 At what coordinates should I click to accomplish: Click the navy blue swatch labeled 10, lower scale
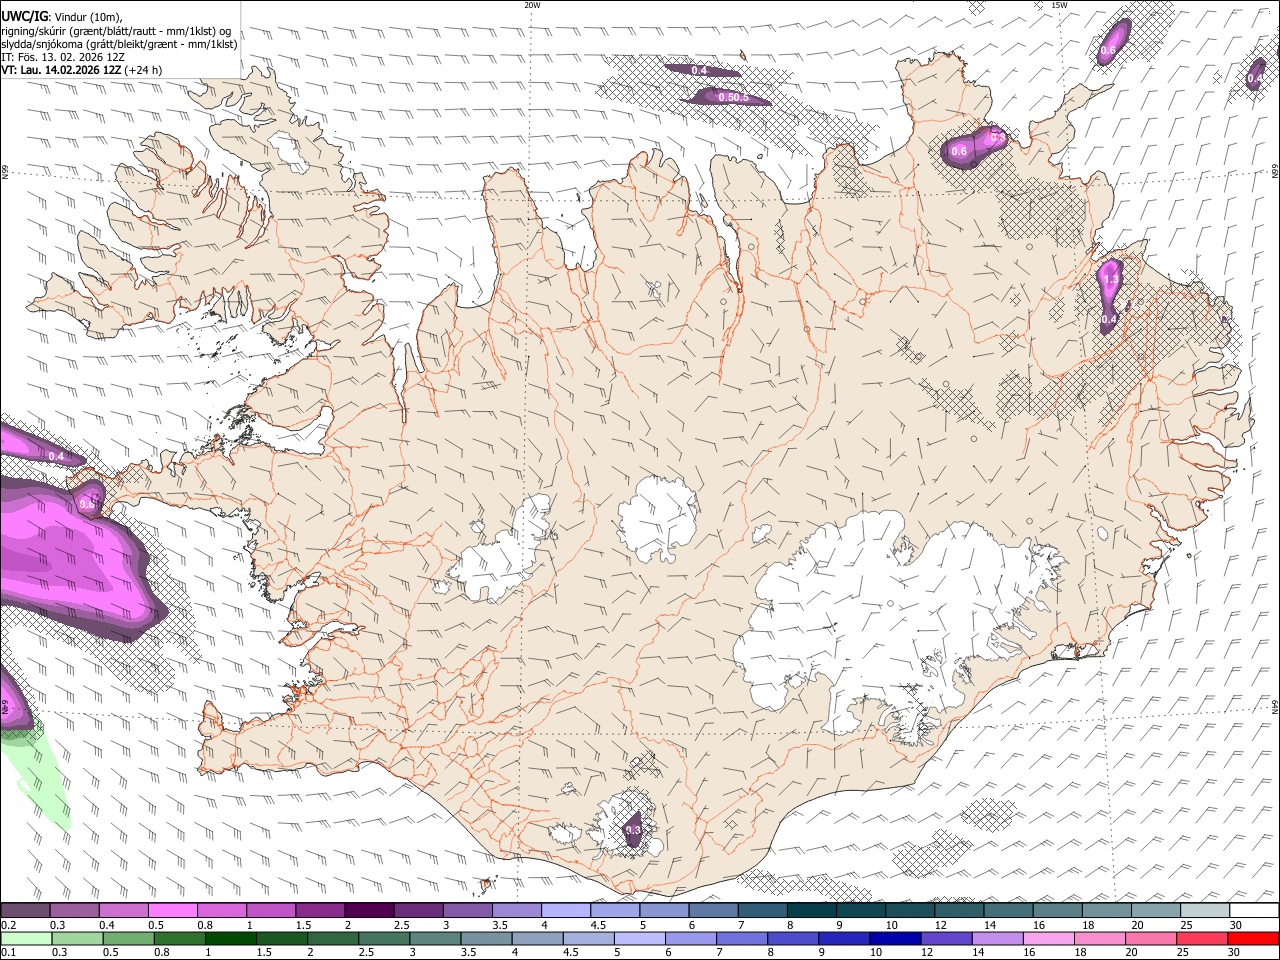click(895, 938)
